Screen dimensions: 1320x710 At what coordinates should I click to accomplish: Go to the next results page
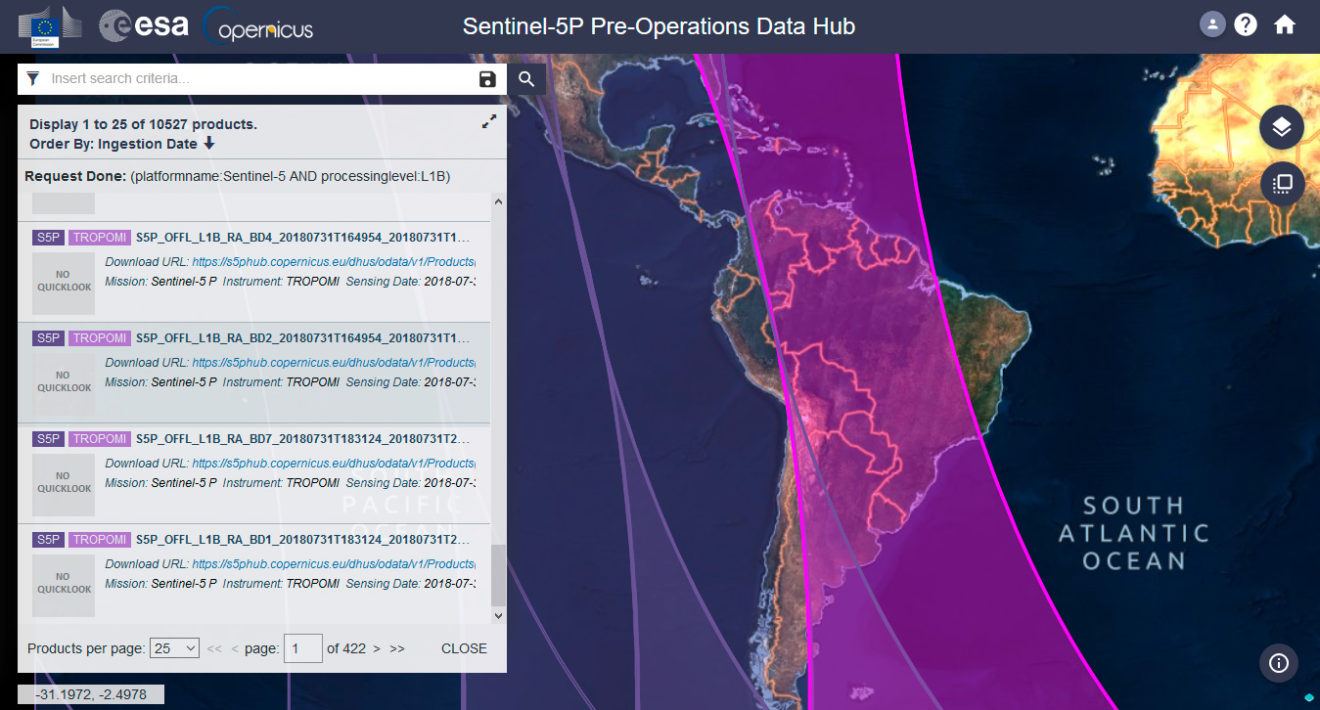pyautogui.click(x=376, y=648)
